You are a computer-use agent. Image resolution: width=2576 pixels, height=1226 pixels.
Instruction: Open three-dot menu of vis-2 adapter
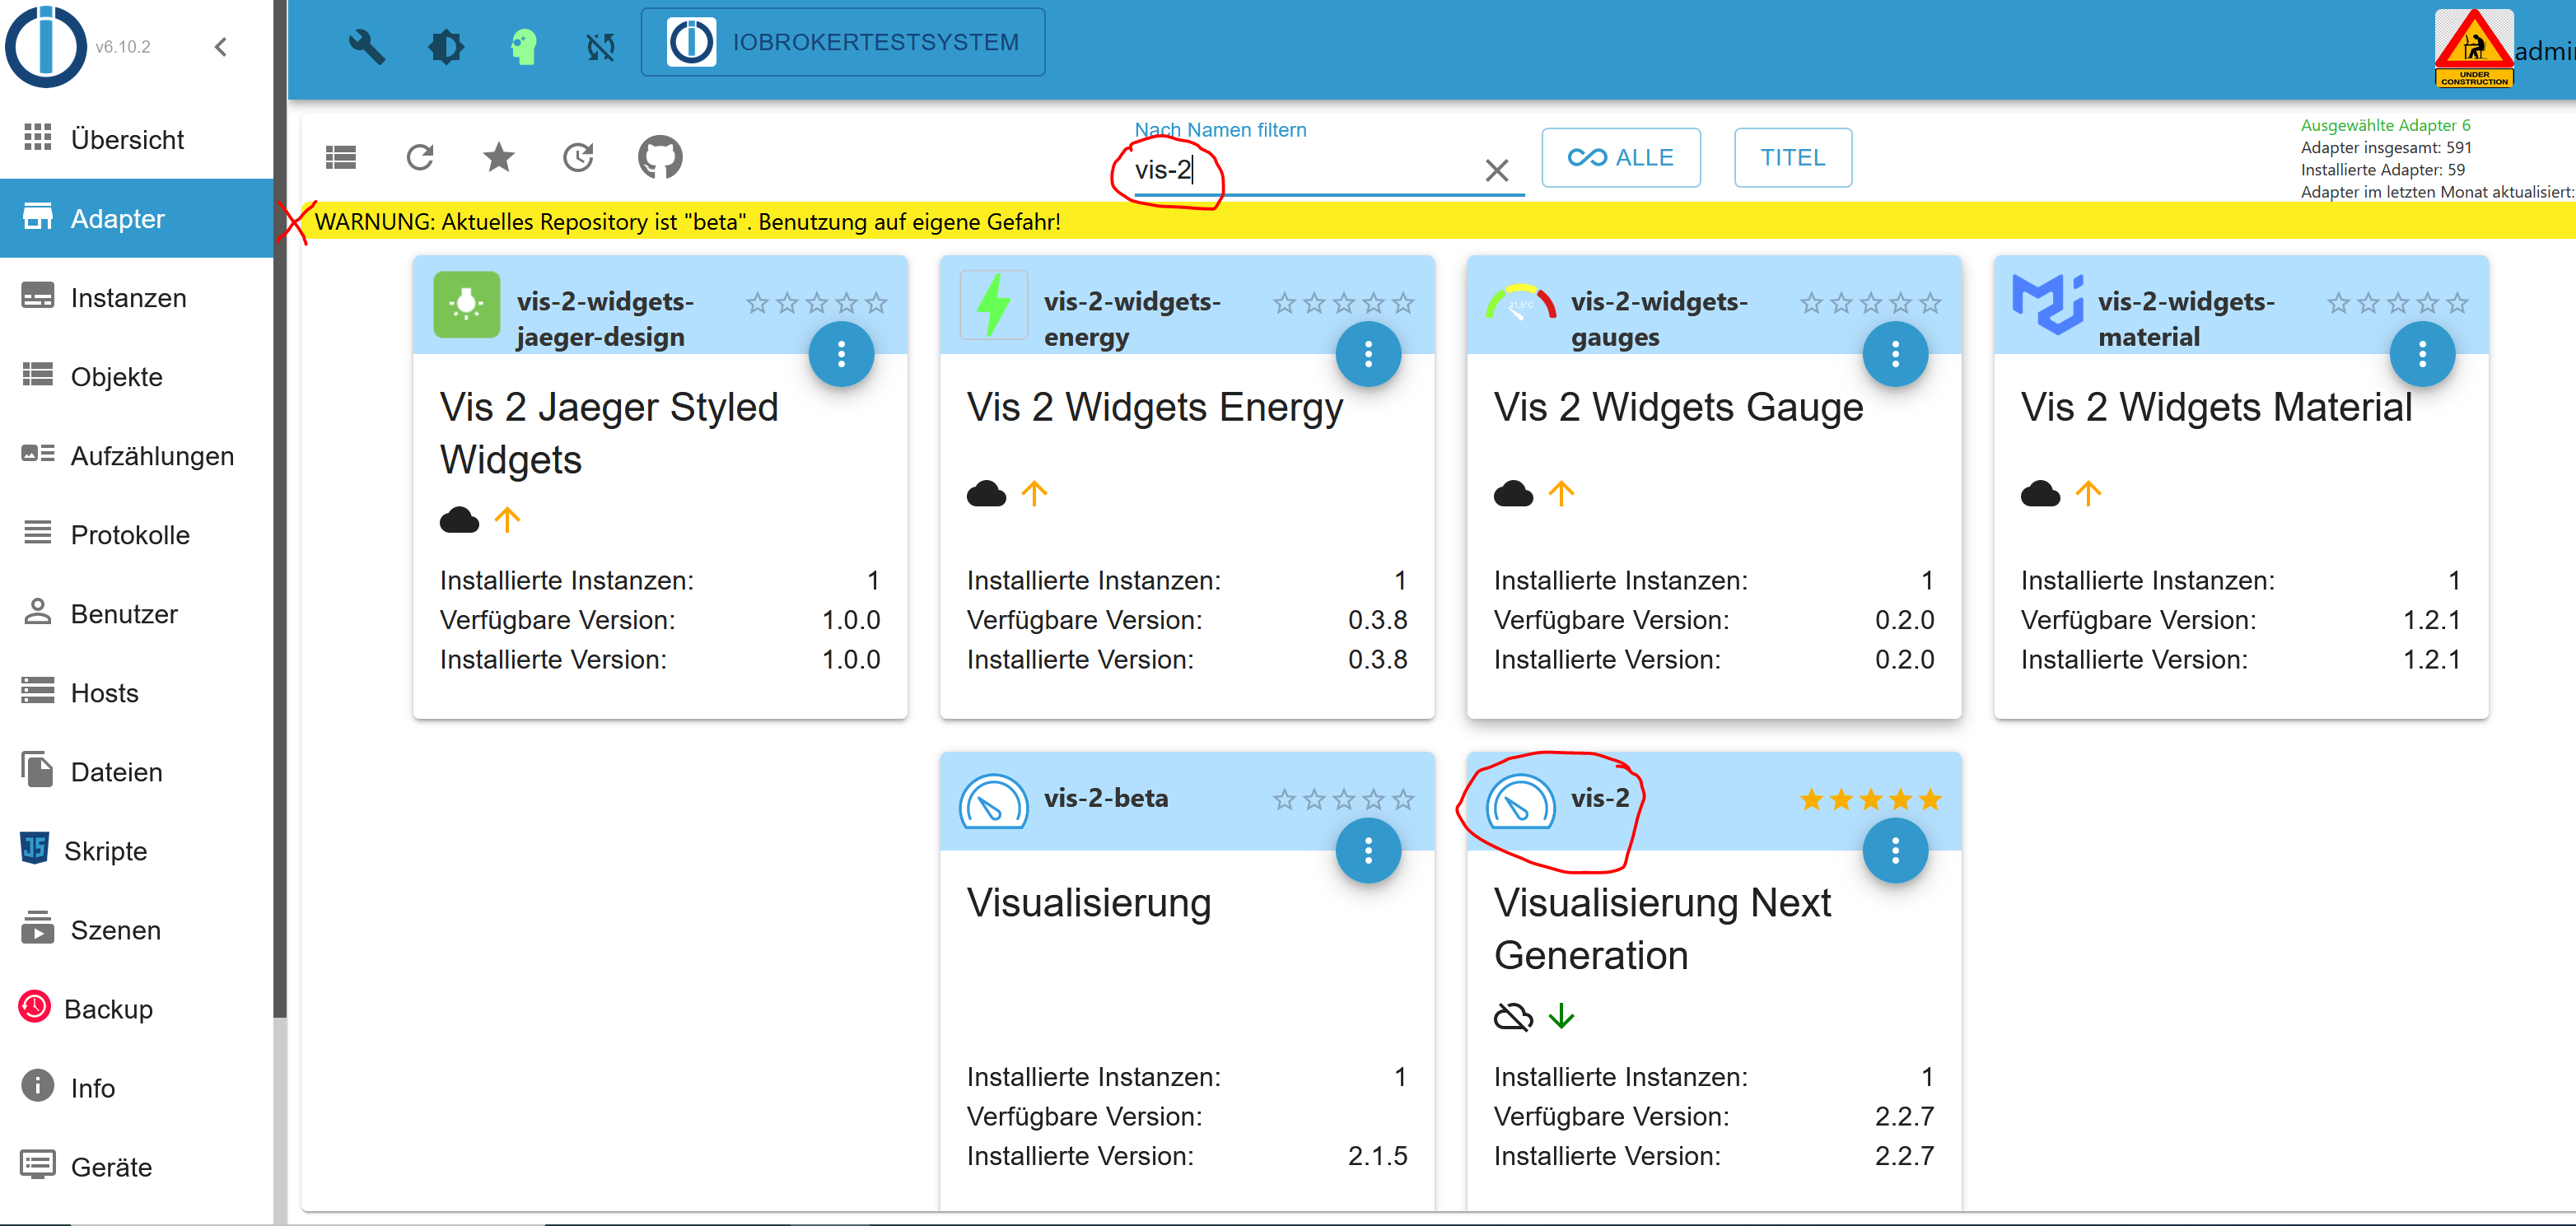point(1895,850)
